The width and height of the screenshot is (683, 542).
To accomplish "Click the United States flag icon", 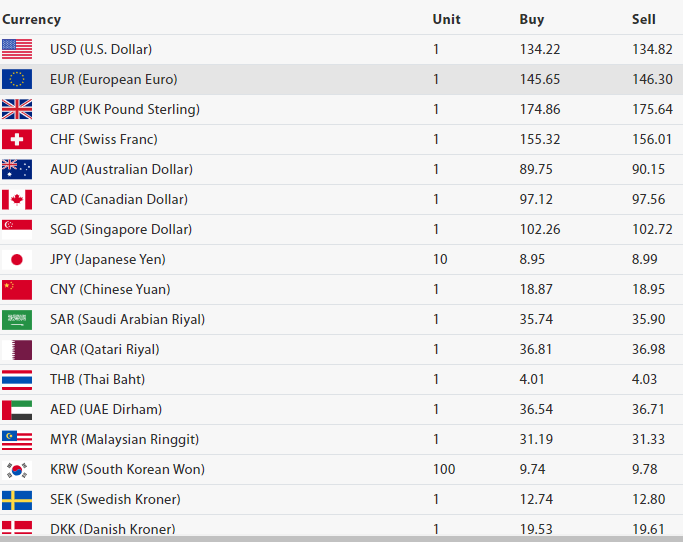I will pos(17,49).
